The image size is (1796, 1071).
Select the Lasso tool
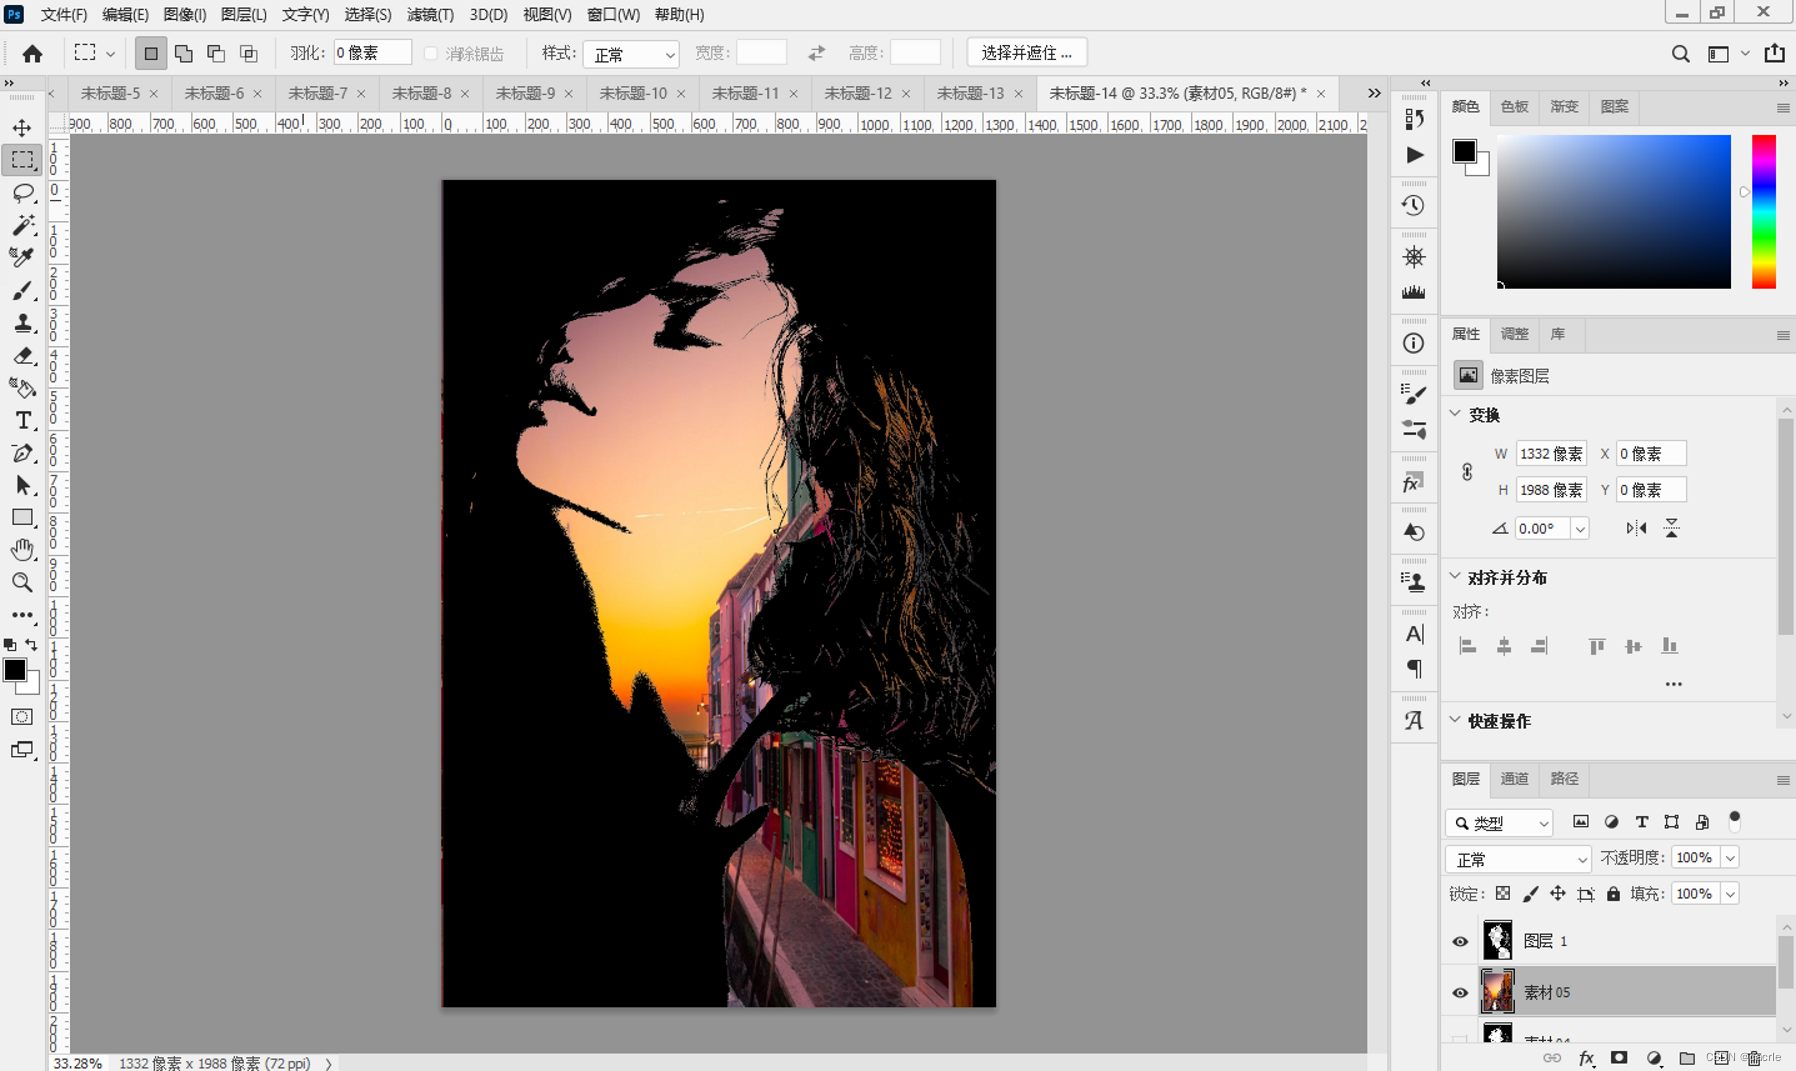coord(22,192)
